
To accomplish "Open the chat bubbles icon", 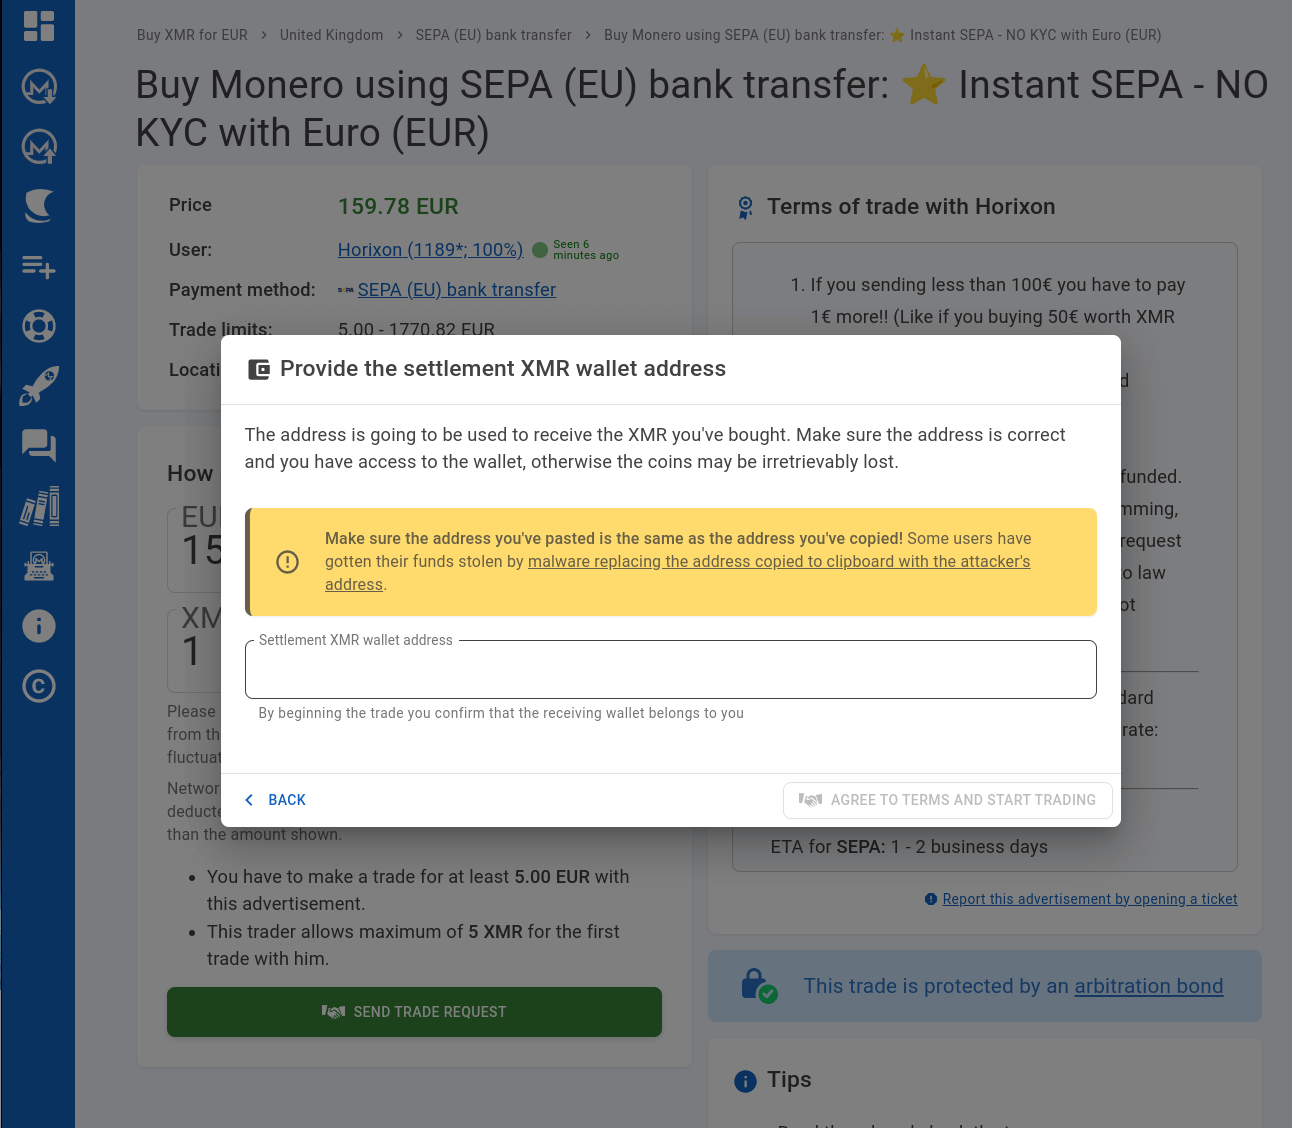I will tap(38, 445).
